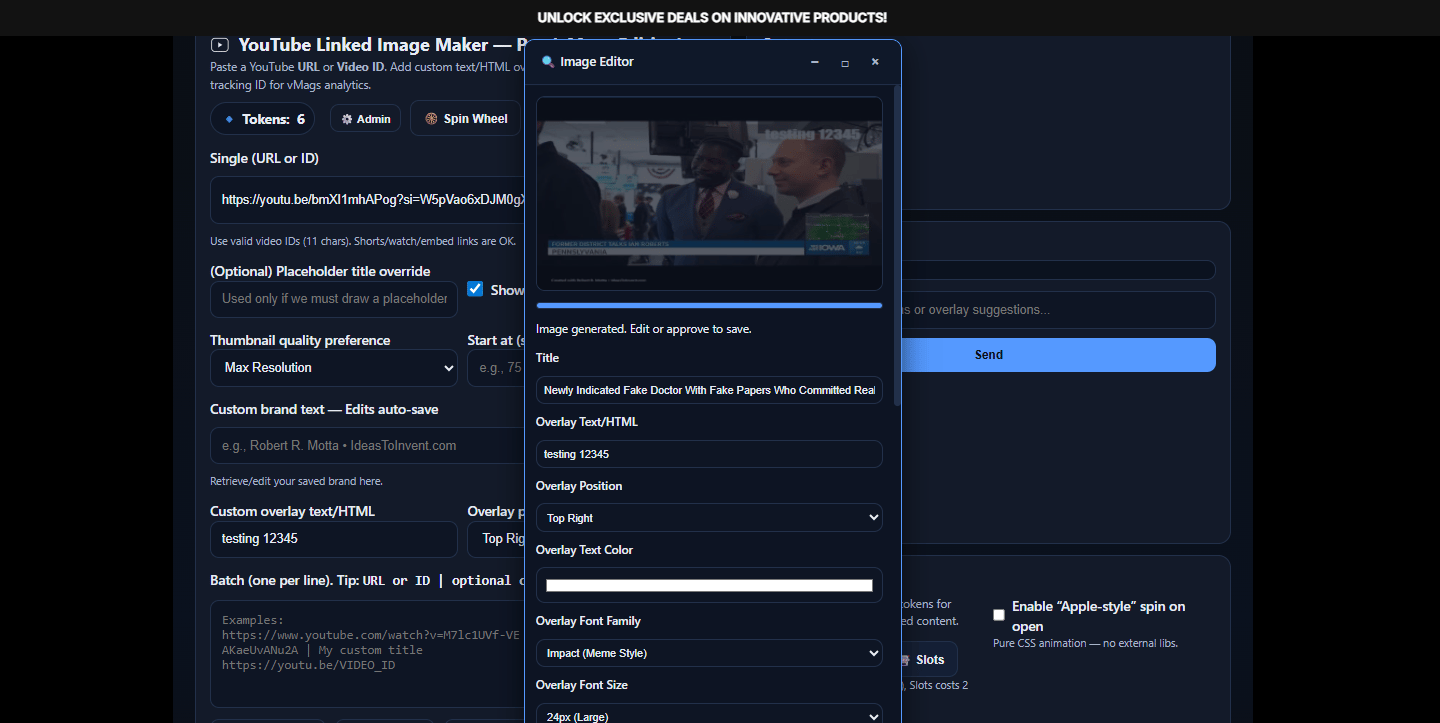
Task: Click the "Use valid video IDs (11 chars)" hint
Action: (x=363, y=241)
